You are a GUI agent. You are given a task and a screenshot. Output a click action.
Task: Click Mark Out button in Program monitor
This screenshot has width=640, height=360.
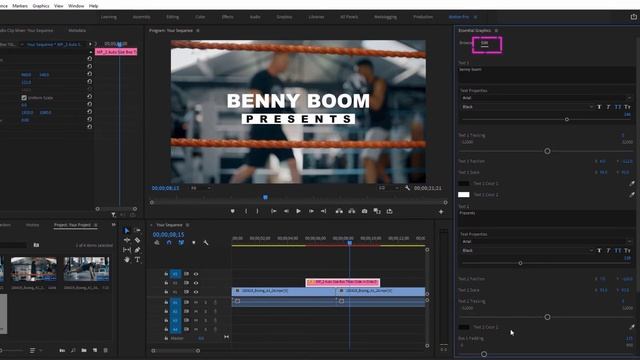tap(257, 211)
